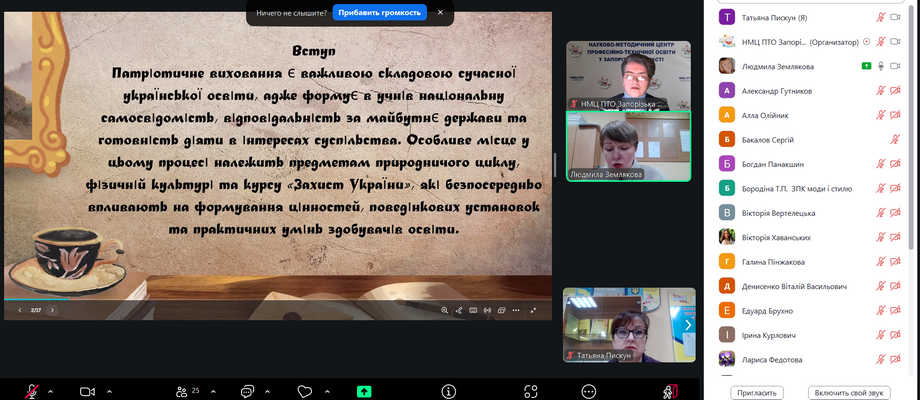Open reactions heart icon
Viewport: 920px width, 400px height.
point(305,391)
